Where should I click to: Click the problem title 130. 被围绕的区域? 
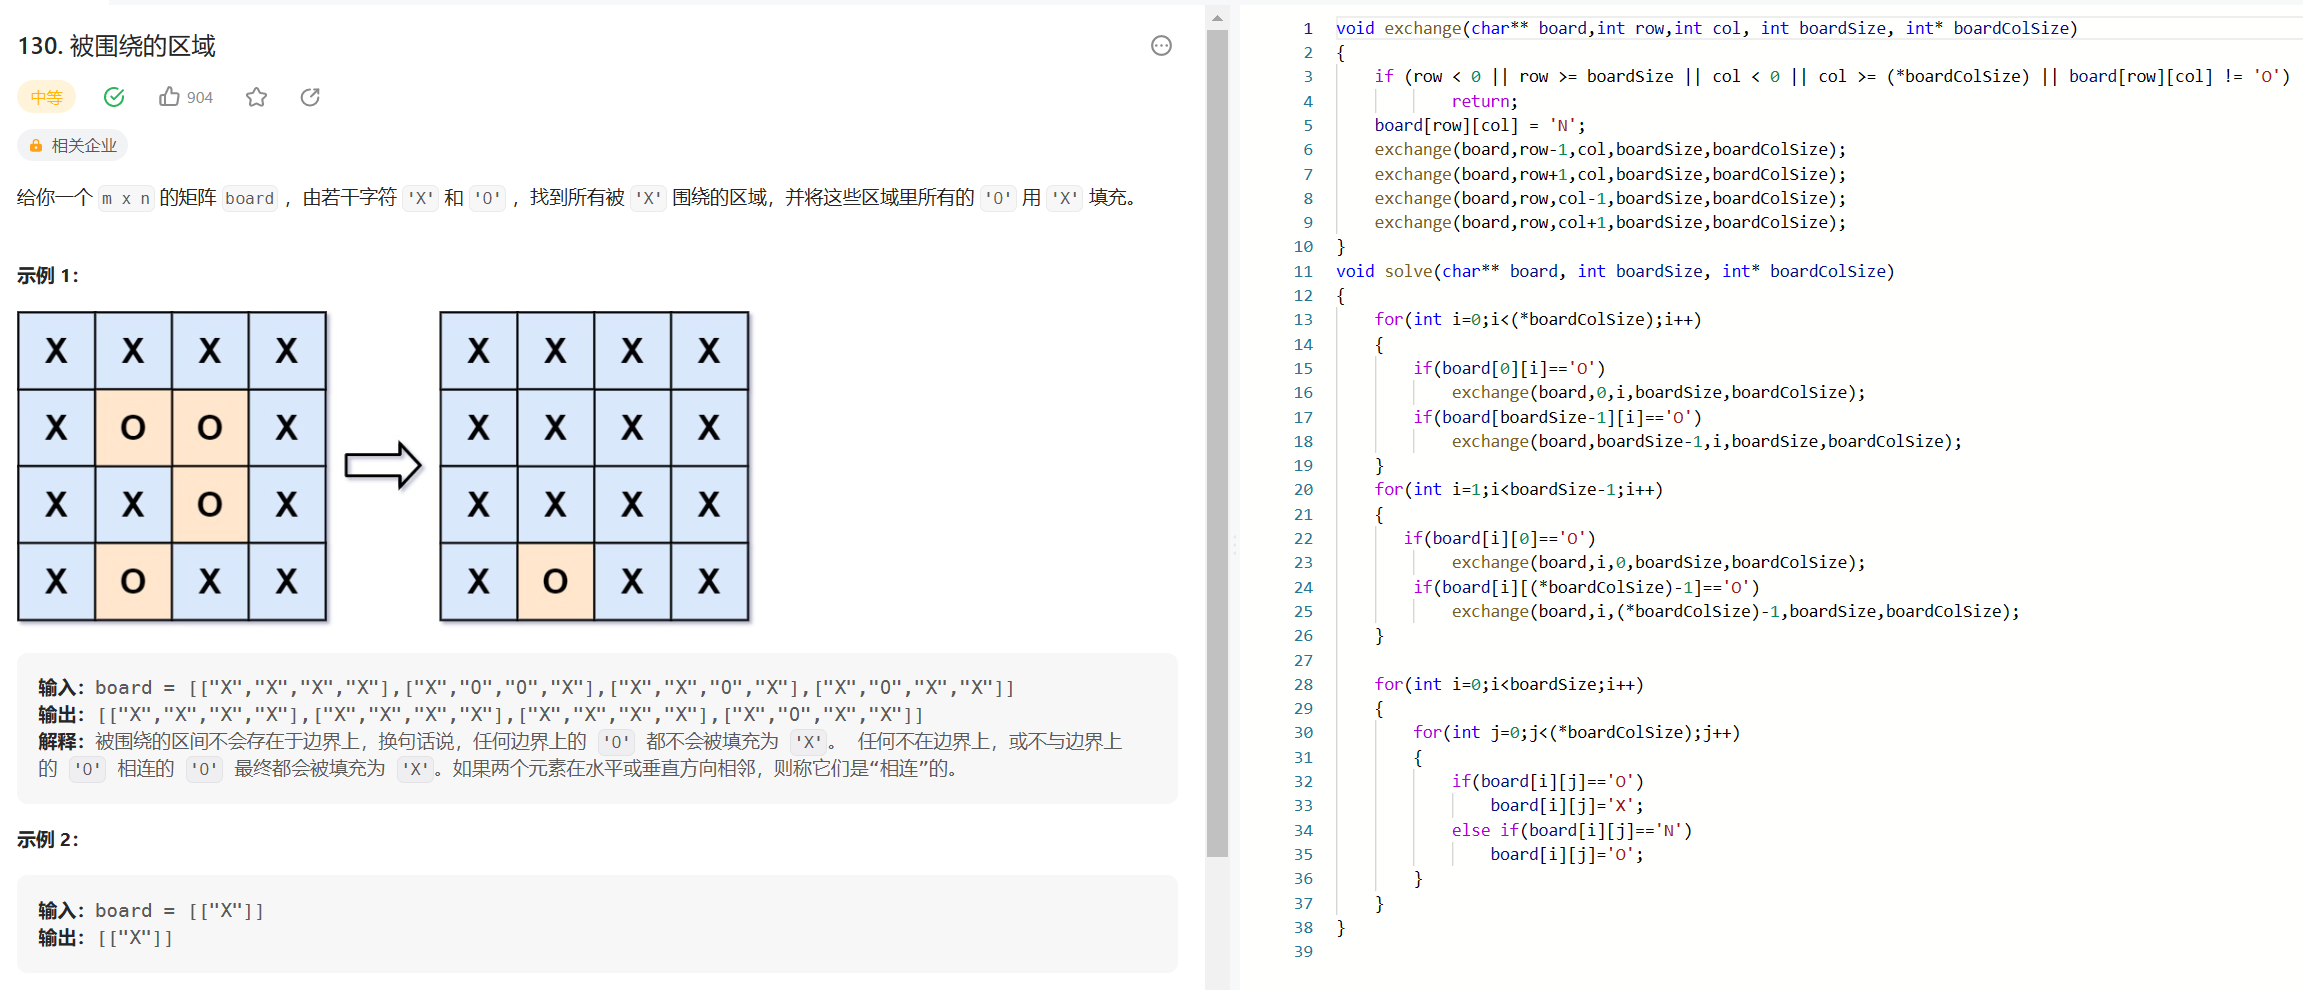117,46
